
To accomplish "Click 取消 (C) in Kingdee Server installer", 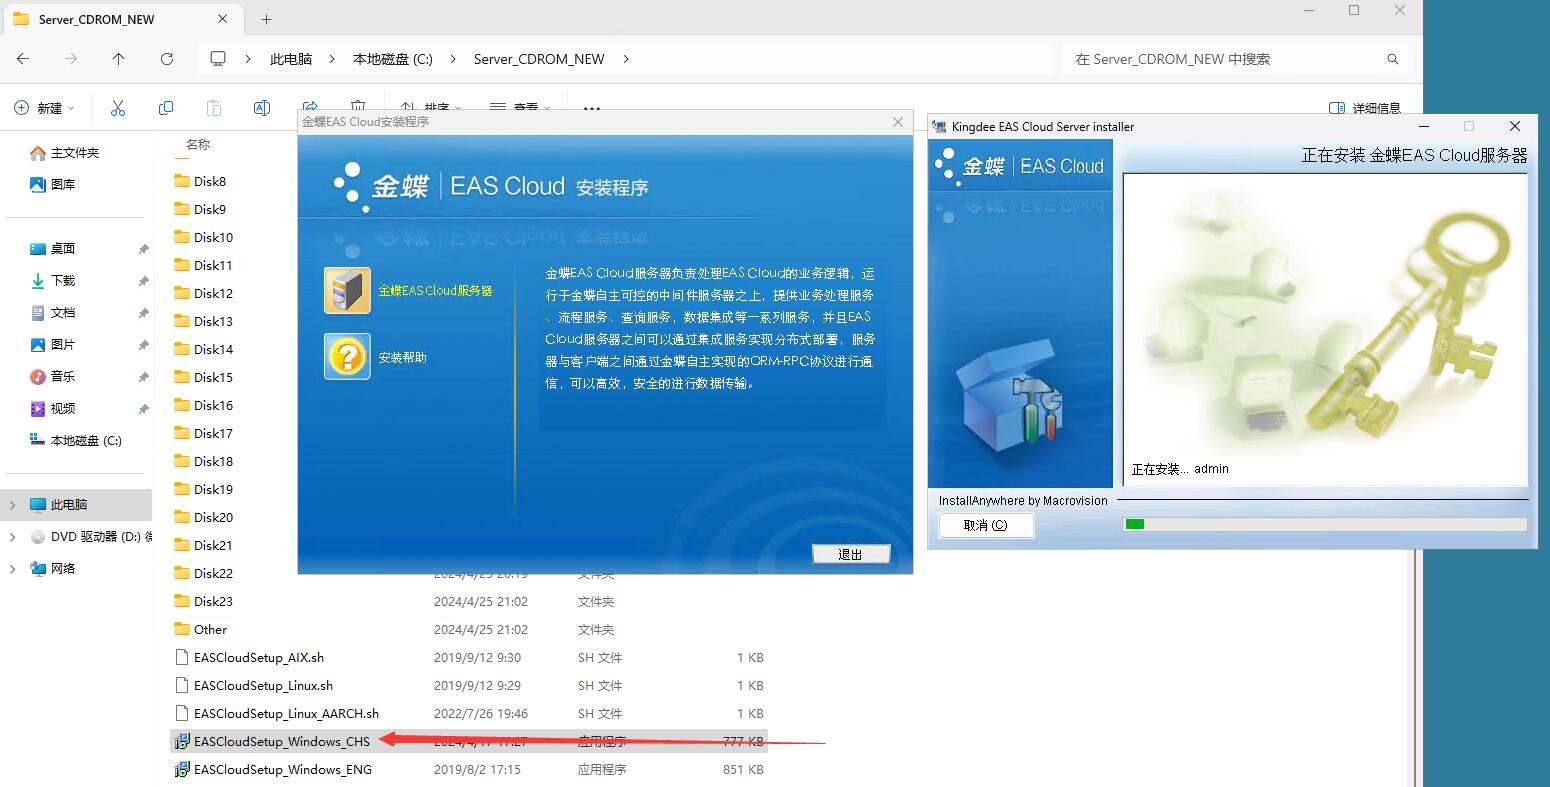I will click(x=986, y=525).
